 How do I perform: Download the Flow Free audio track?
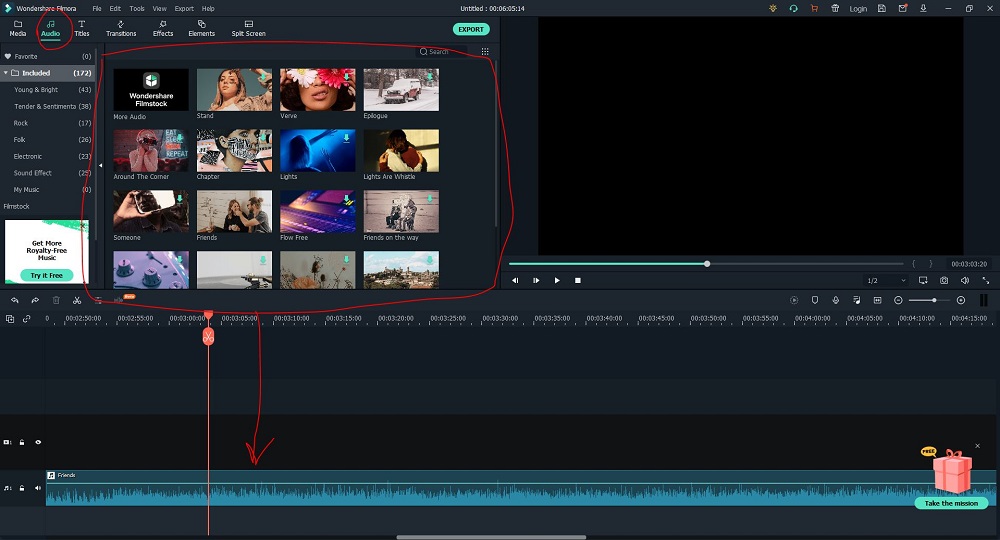click(346, 198)
